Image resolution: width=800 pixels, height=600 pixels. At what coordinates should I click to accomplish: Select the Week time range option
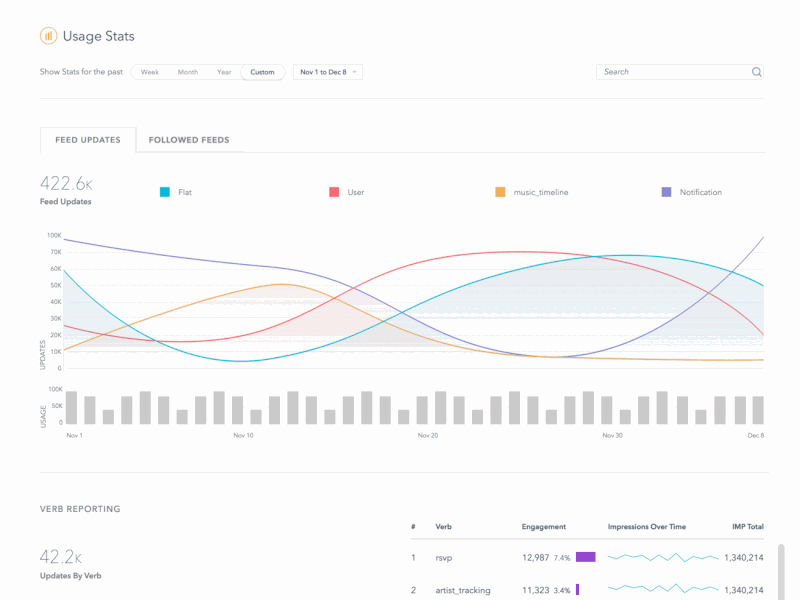[x=149, y=72]
